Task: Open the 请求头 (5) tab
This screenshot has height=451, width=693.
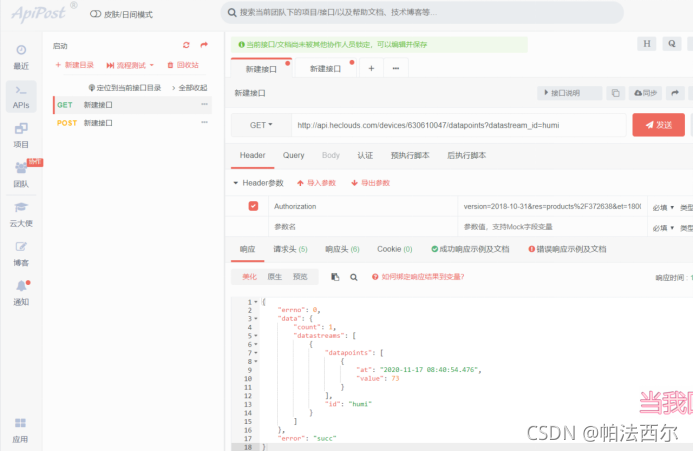Action: pos(290,249)
